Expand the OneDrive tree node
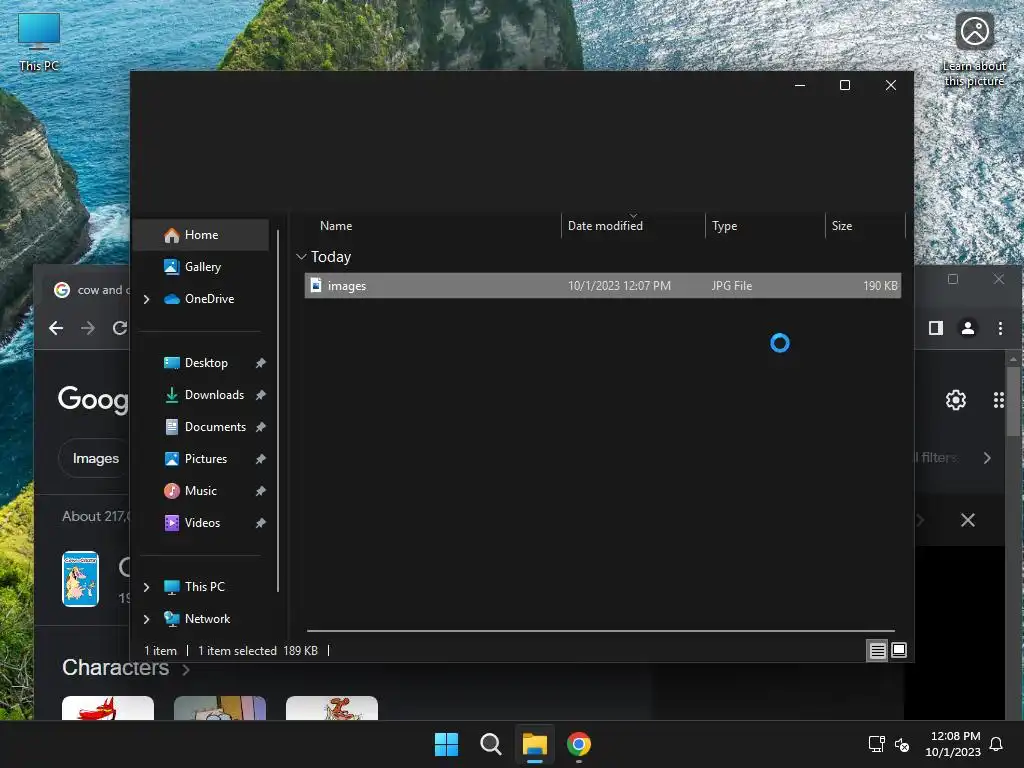Image resolution: width=1024 pixels, height=768 pixels. click(x=146, y=299)
